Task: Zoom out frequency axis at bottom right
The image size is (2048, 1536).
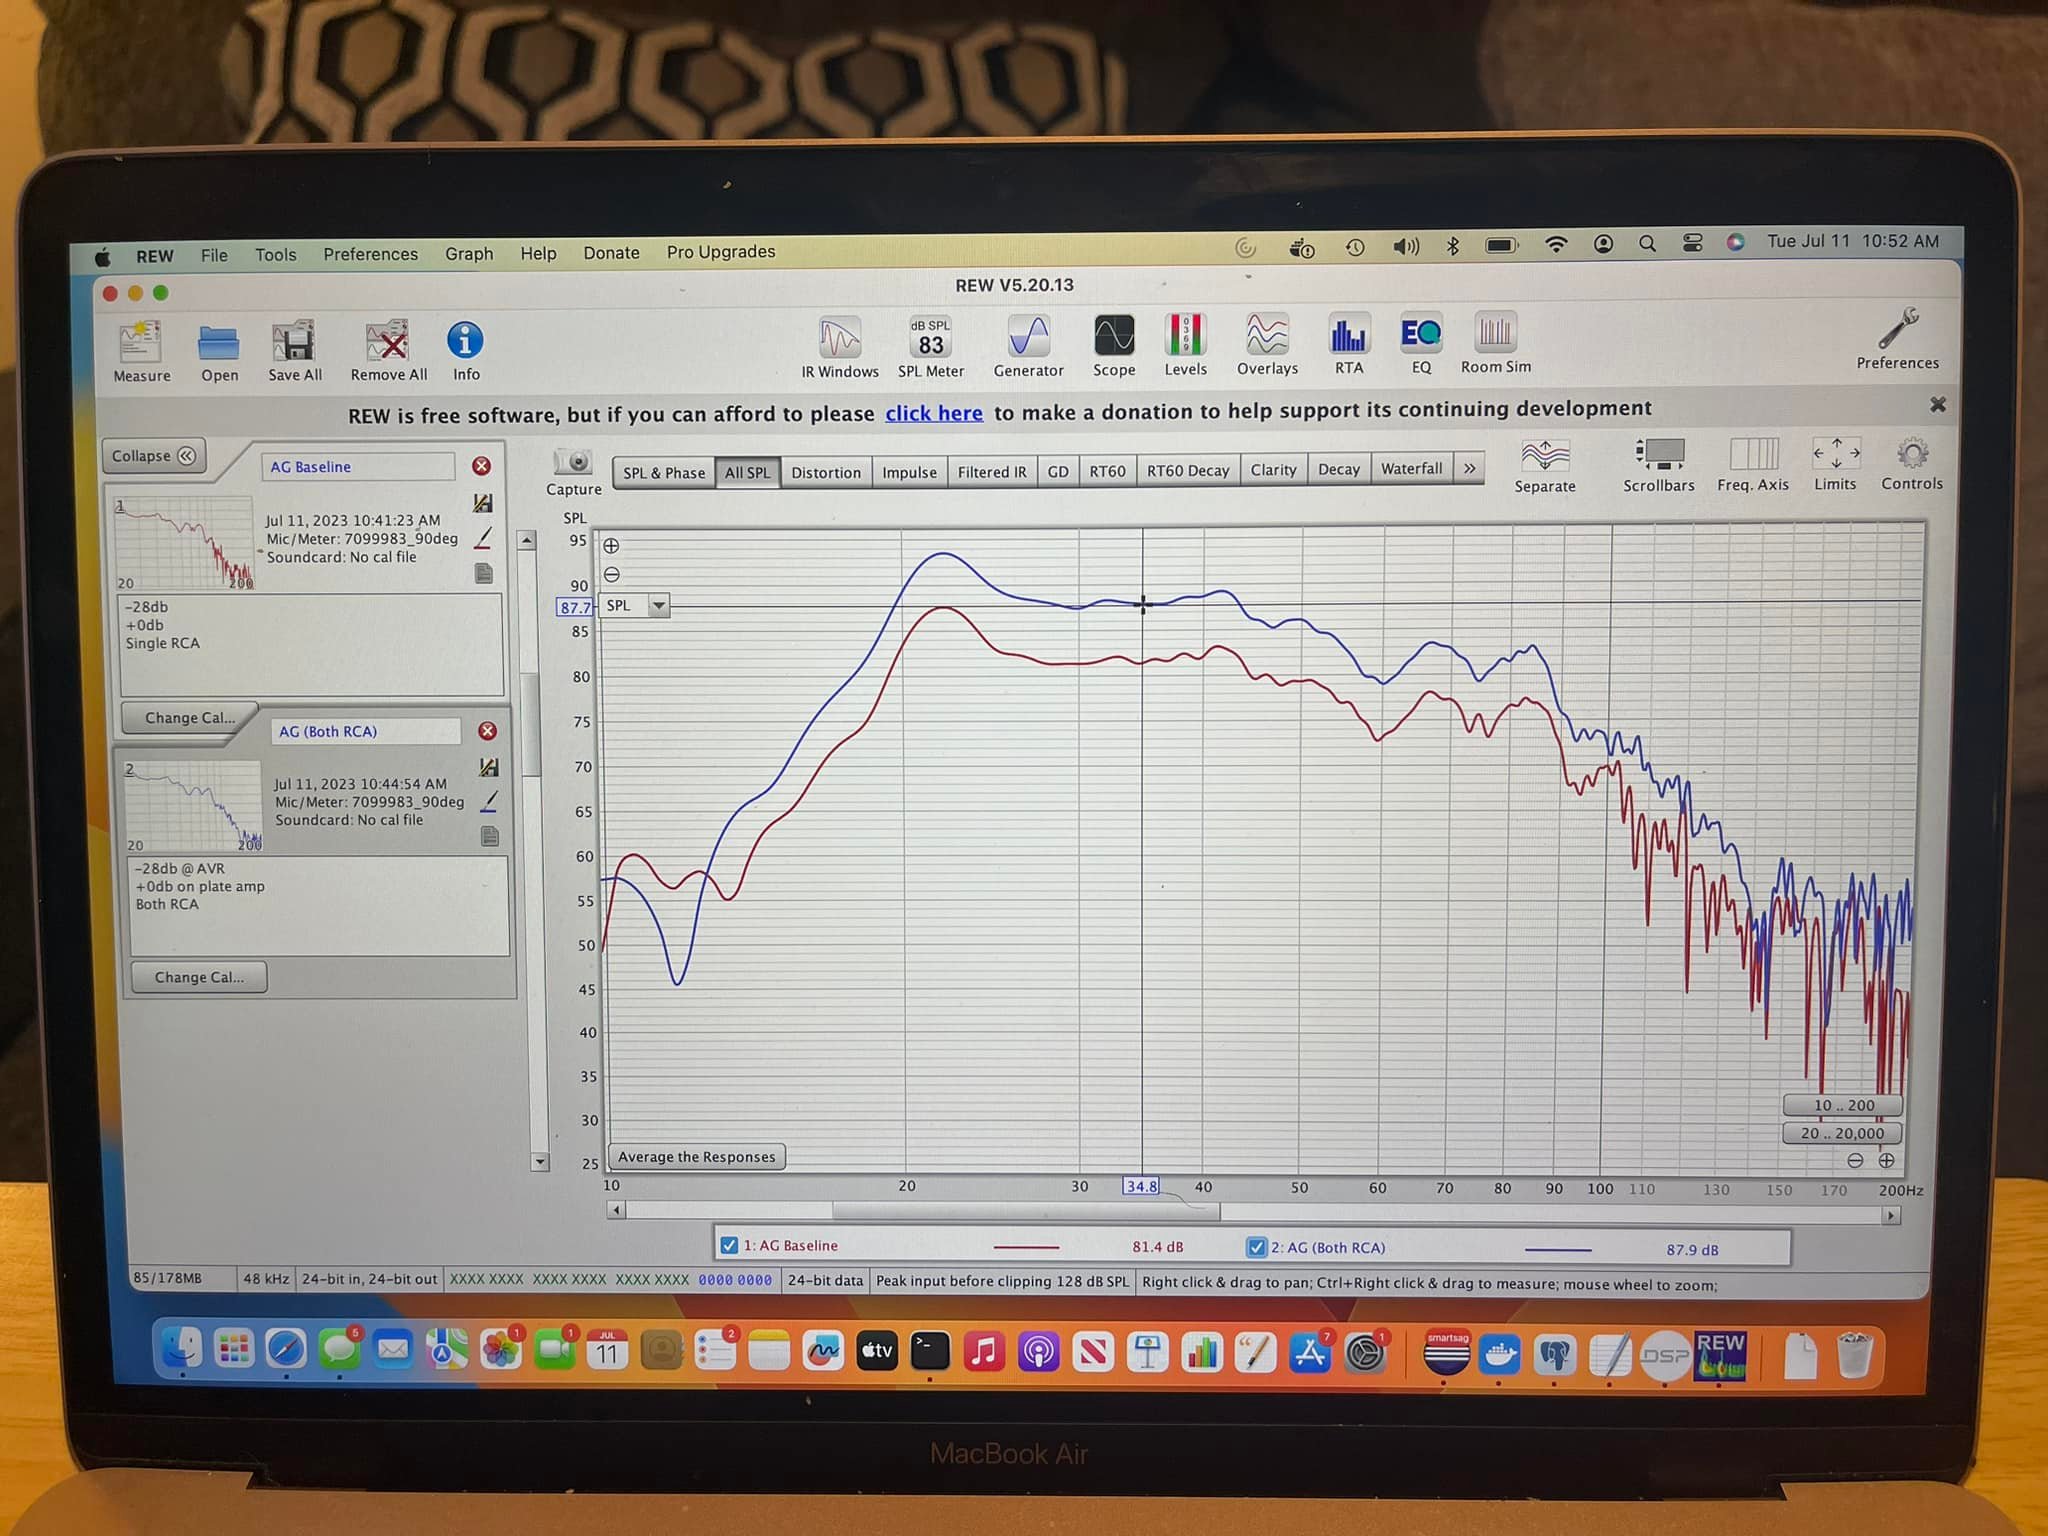Action: (1855, 1160)
